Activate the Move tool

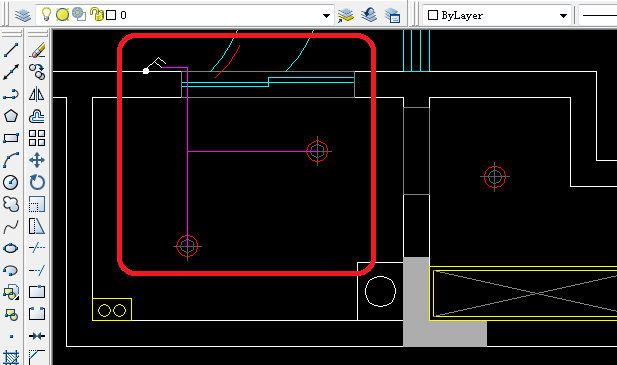tap(37, 160)
